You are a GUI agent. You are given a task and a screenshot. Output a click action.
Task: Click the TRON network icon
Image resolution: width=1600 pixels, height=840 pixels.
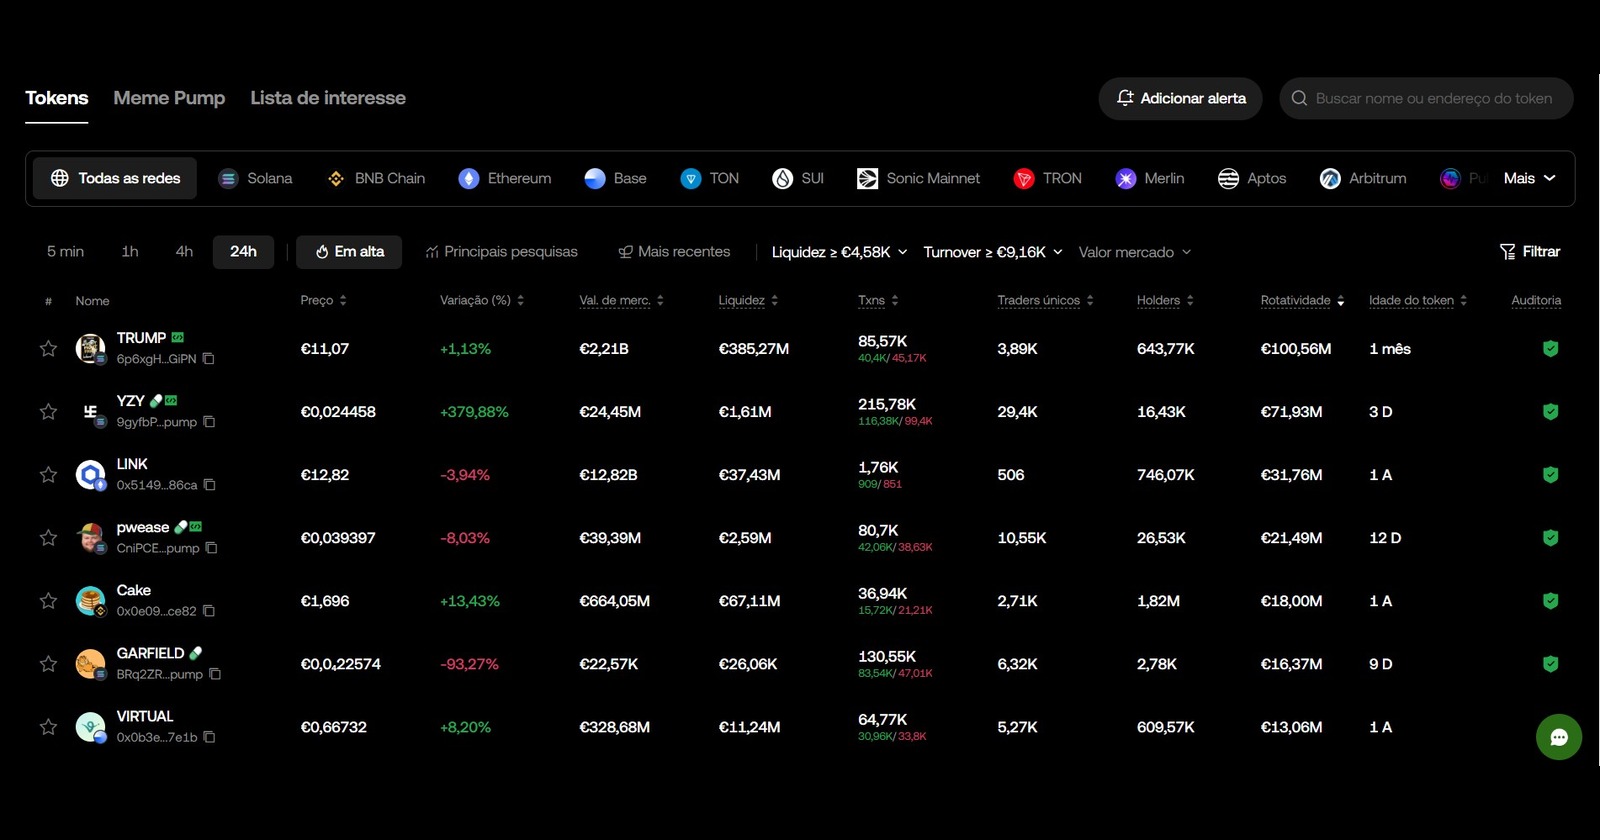[x=1023, y=178]
